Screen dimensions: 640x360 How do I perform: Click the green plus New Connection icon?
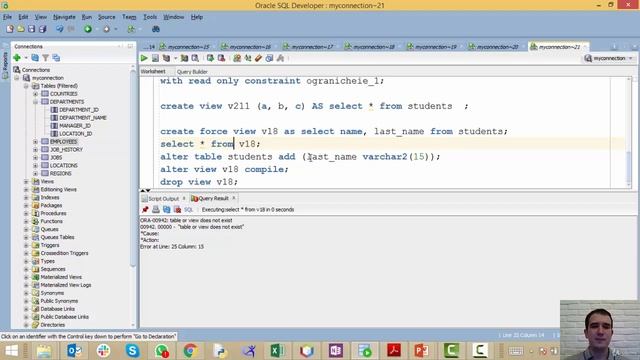point(17,58)
